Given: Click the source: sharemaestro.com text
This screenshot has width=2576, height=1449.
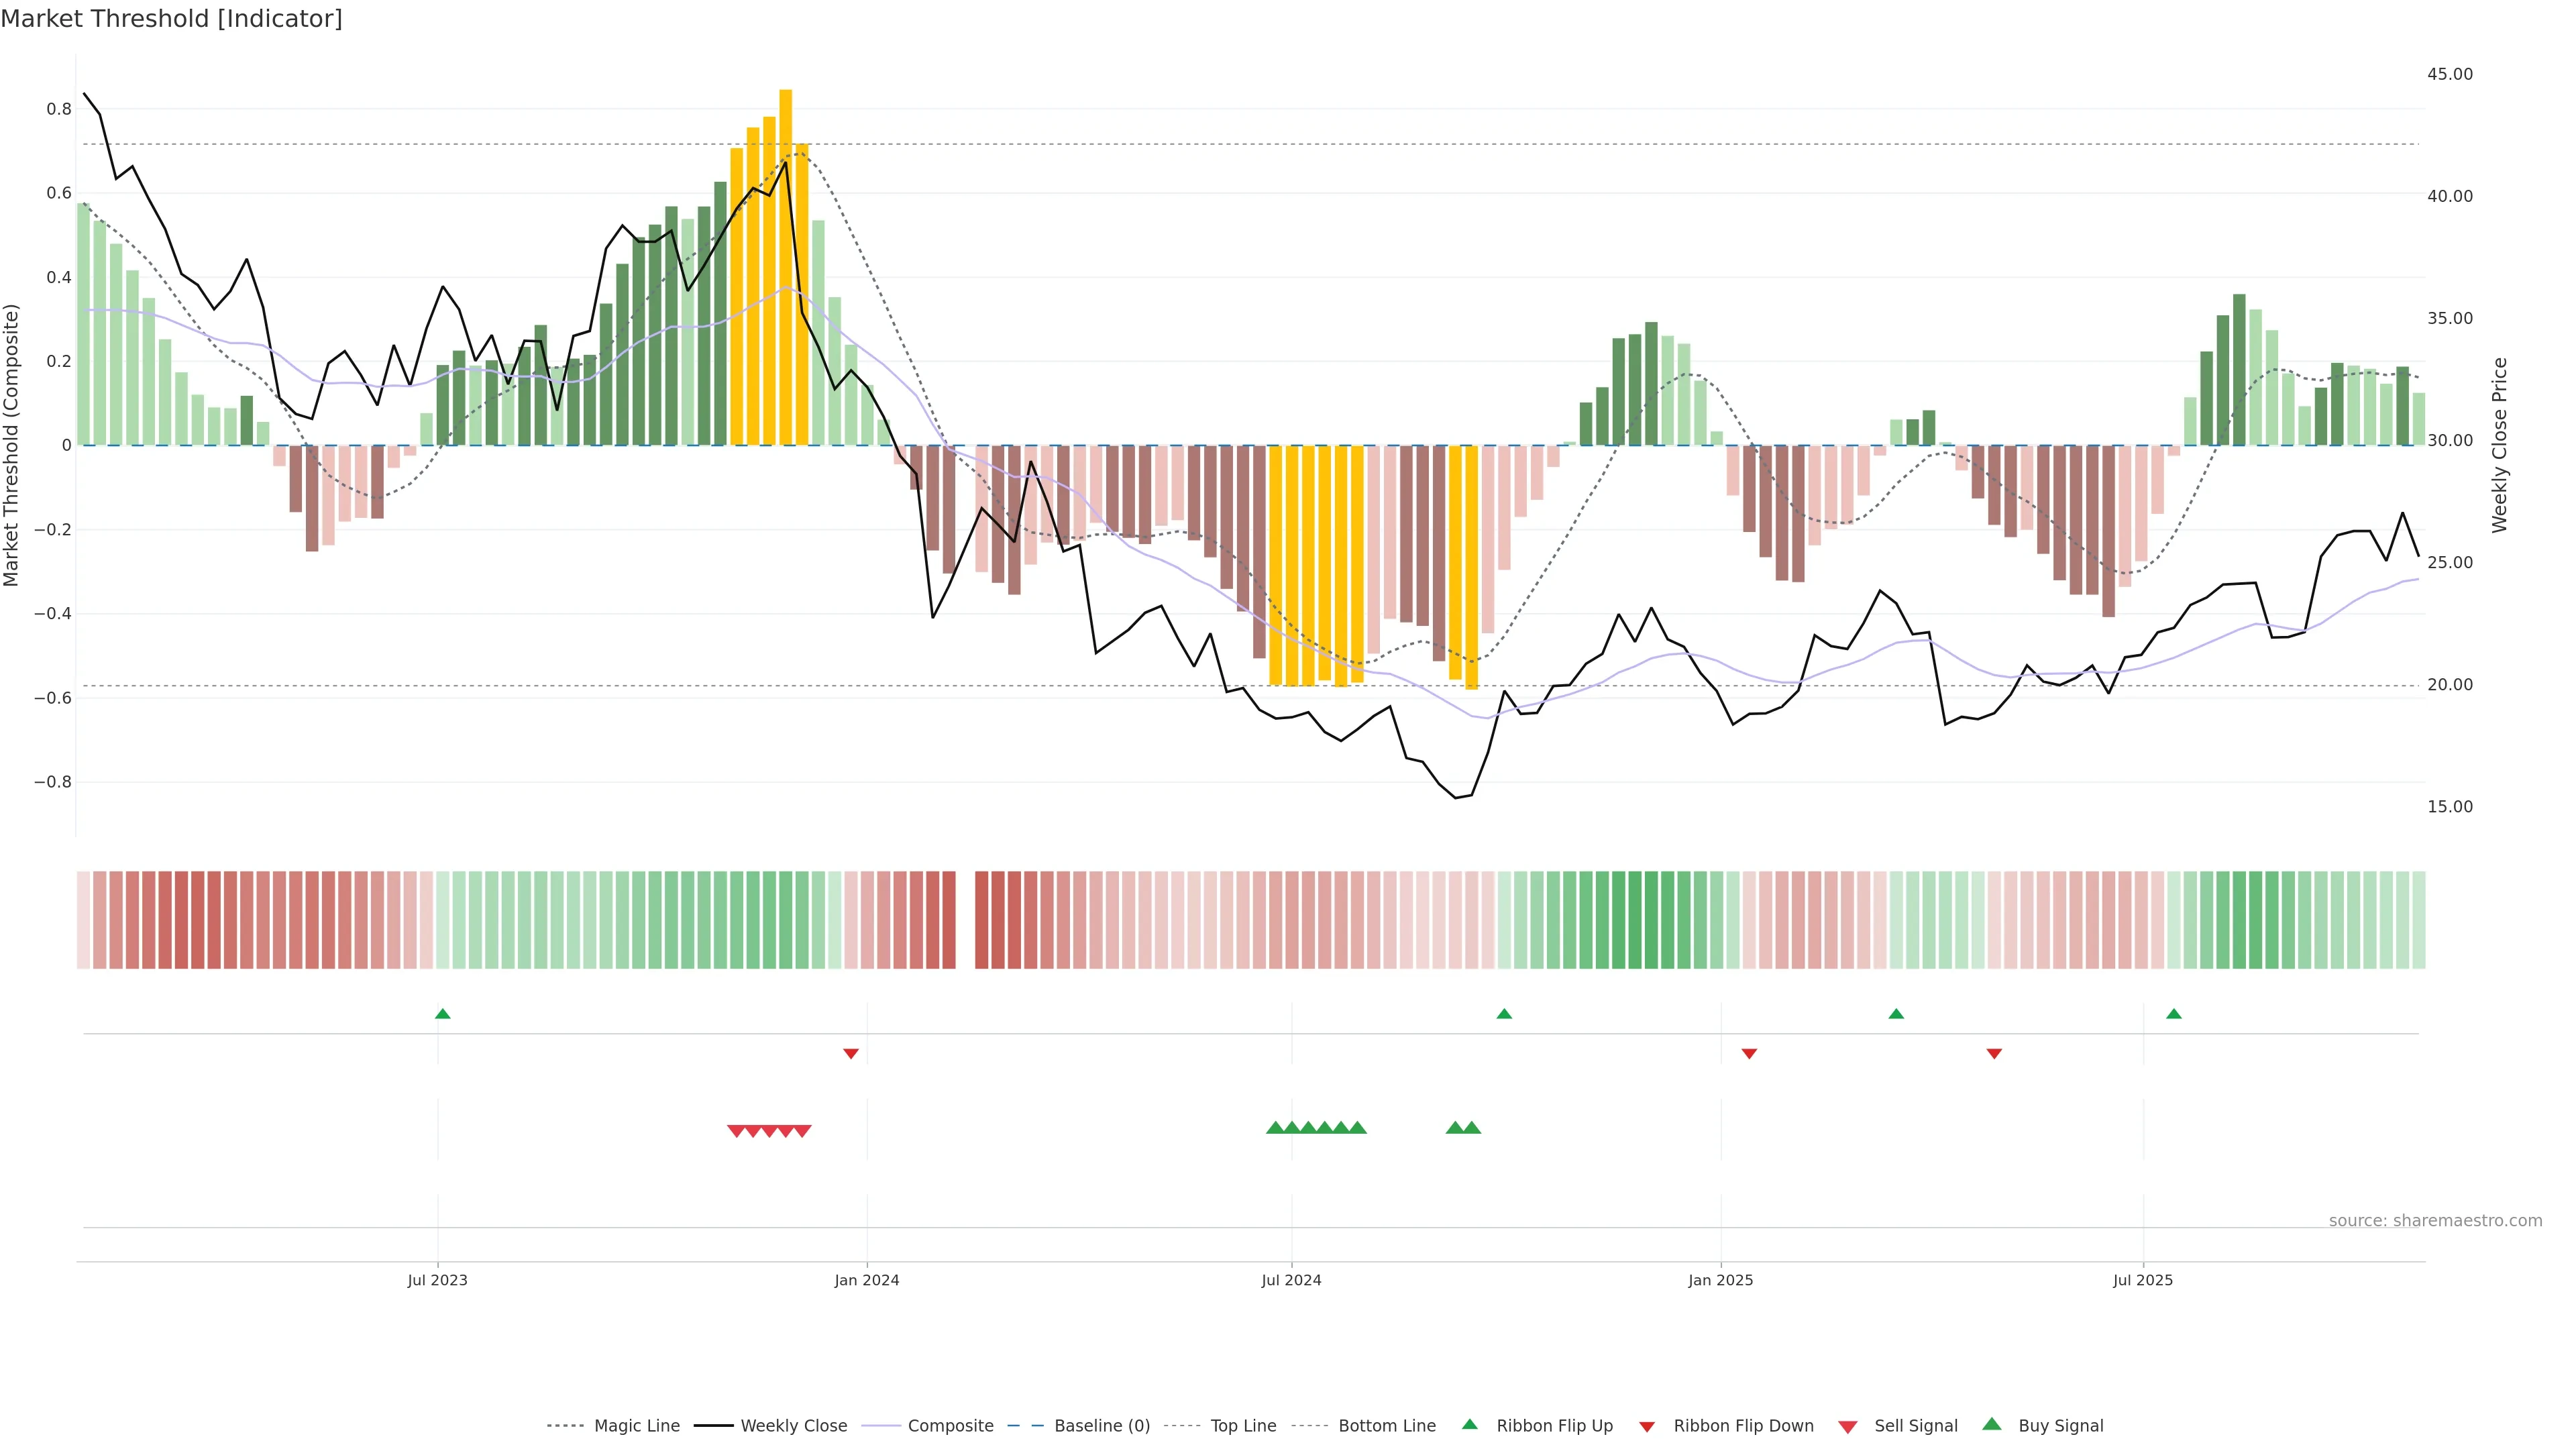Looking at the screenshot, I should point(2435,1220).
